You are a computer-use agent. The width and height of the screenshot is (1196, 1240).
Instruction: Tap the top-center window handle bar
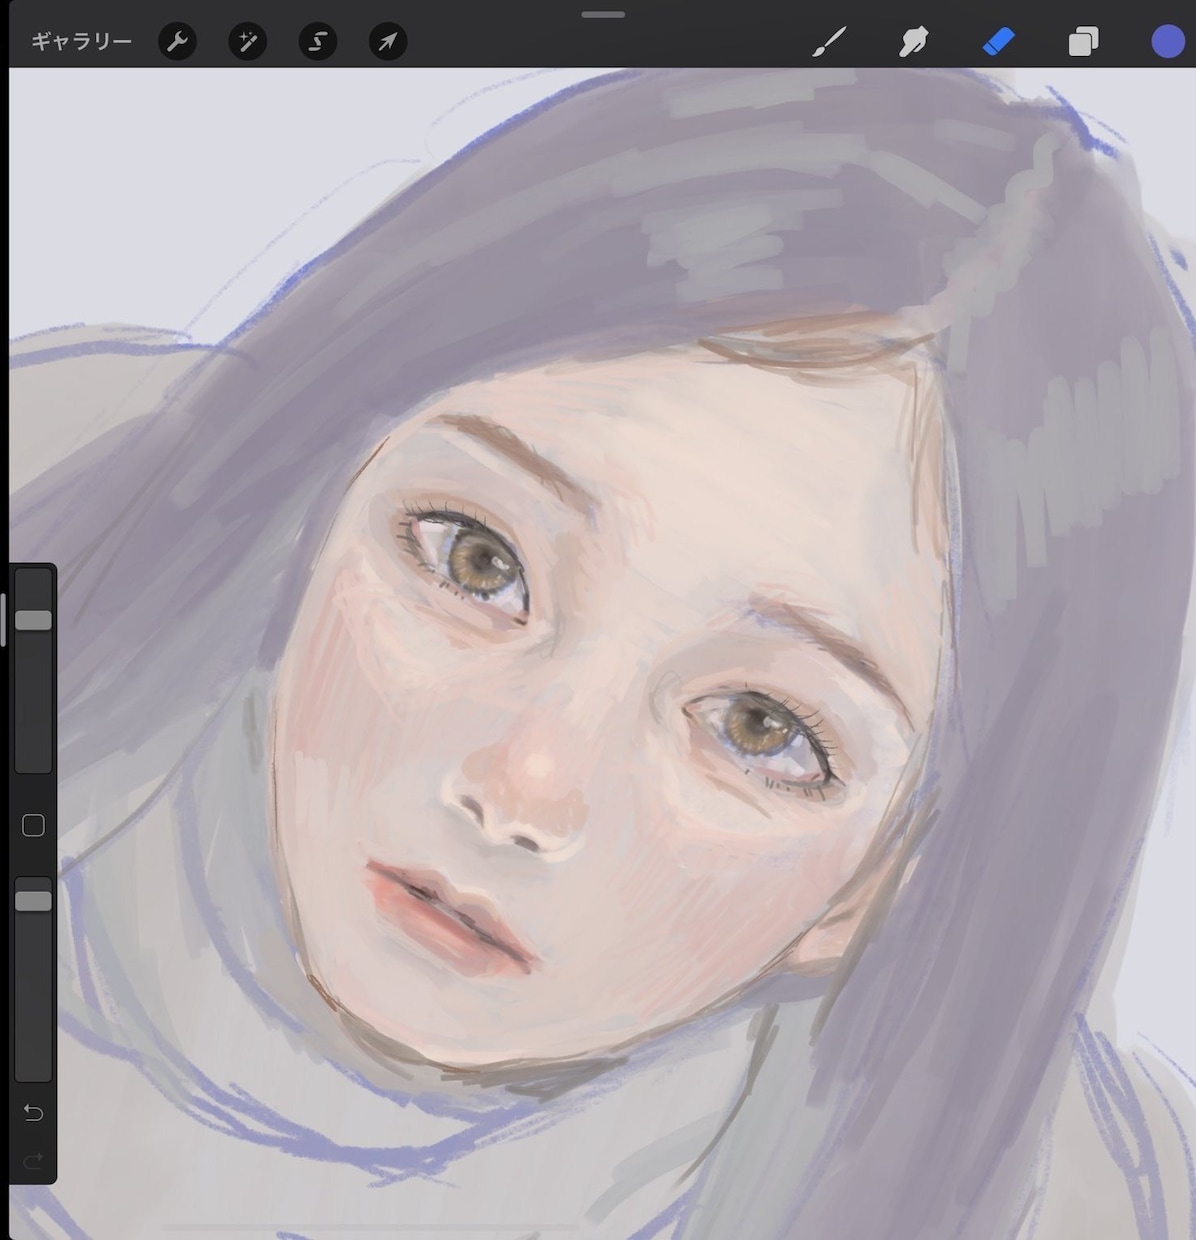point(603,14)
